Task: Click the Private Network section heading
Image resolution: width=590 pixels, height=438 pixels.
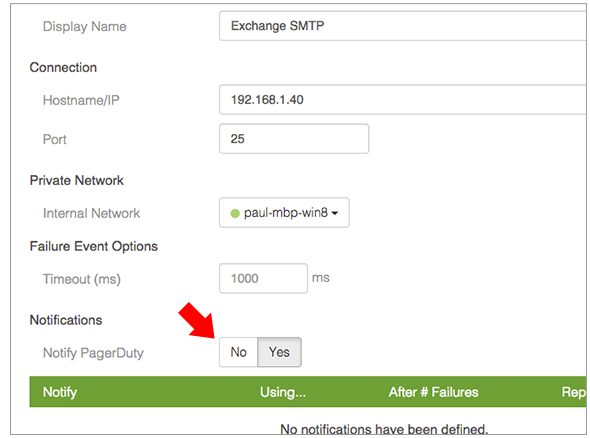Action: [x=77, y=180]
